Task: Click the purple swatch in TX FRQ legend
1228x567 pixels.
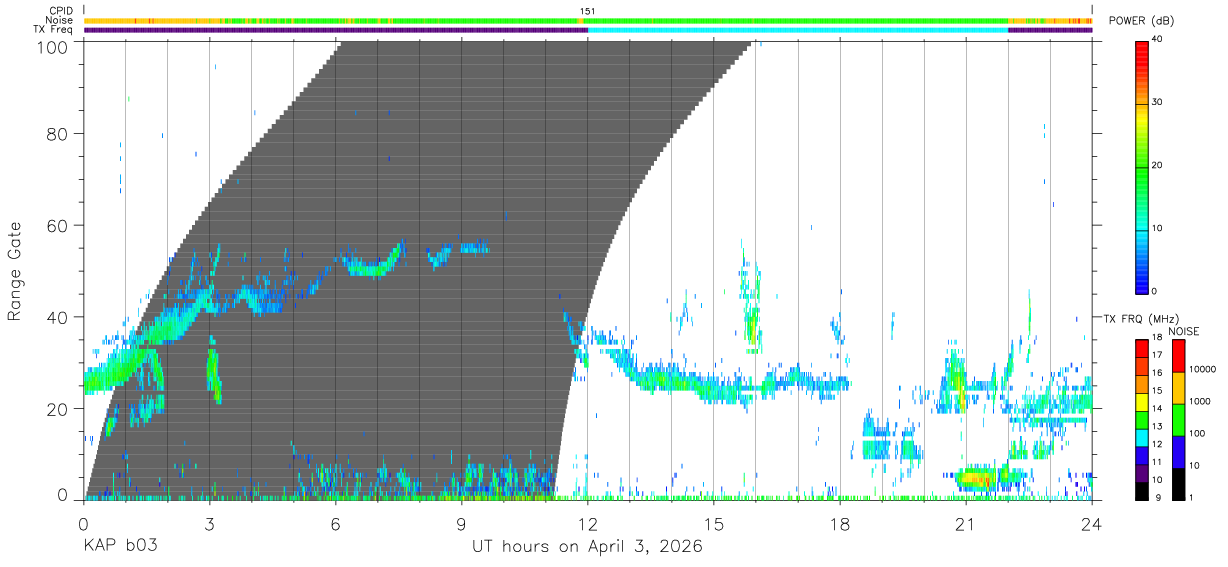Action: [x=1142, y=471]
